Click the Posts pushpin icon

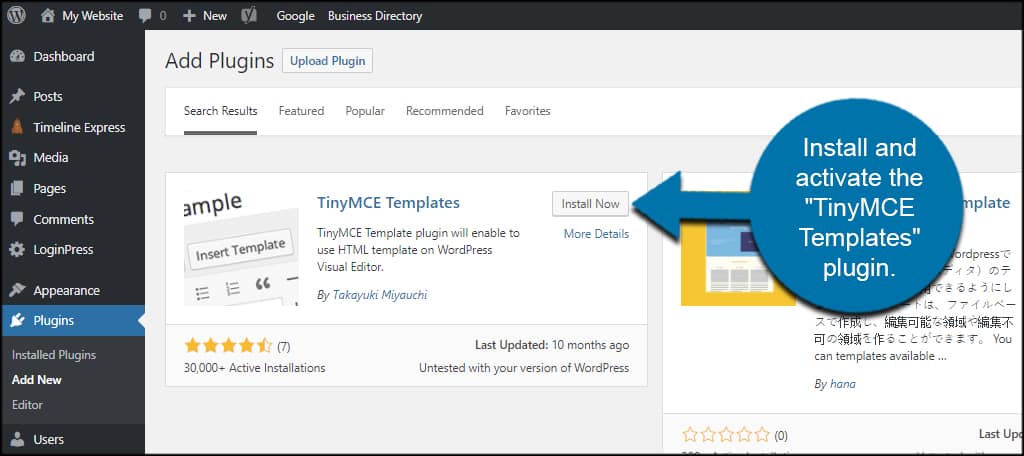(18, 97)
